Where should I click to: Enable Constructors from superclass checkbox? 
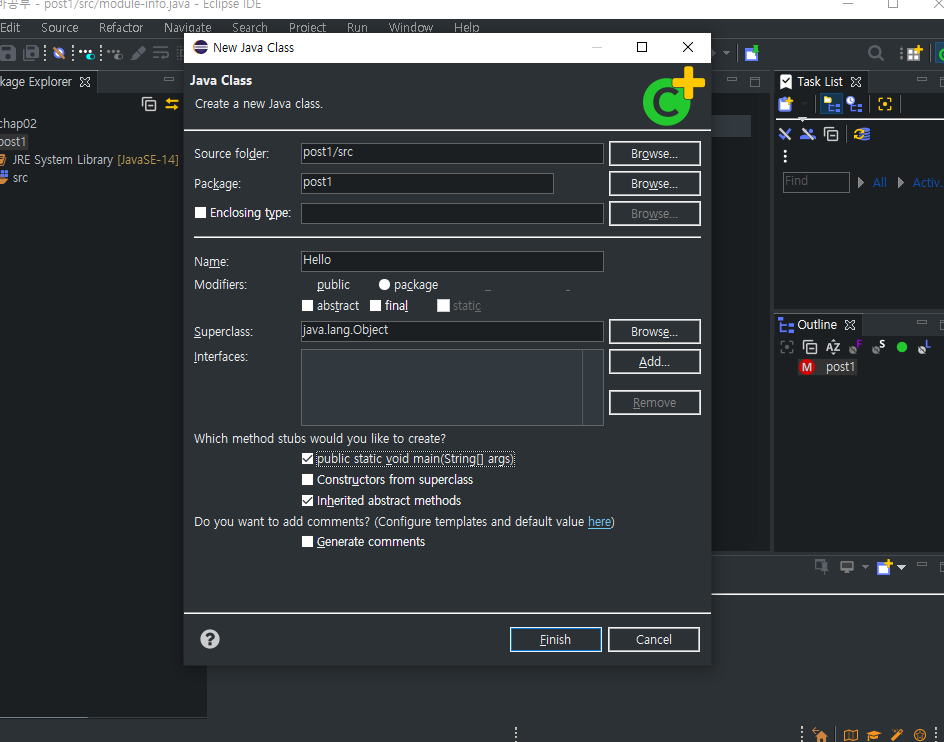pyautogui.click(x=308, y=479)
